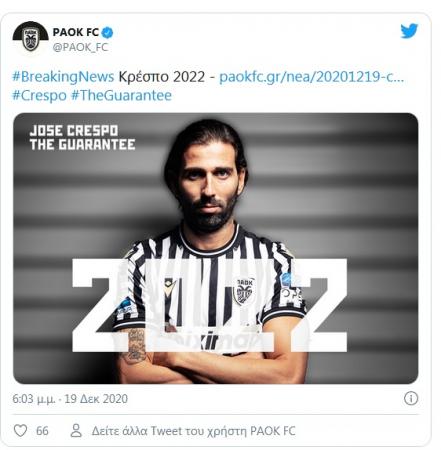
Task: Open the #TheGuarantee hashtag
Action: (121, 96)
